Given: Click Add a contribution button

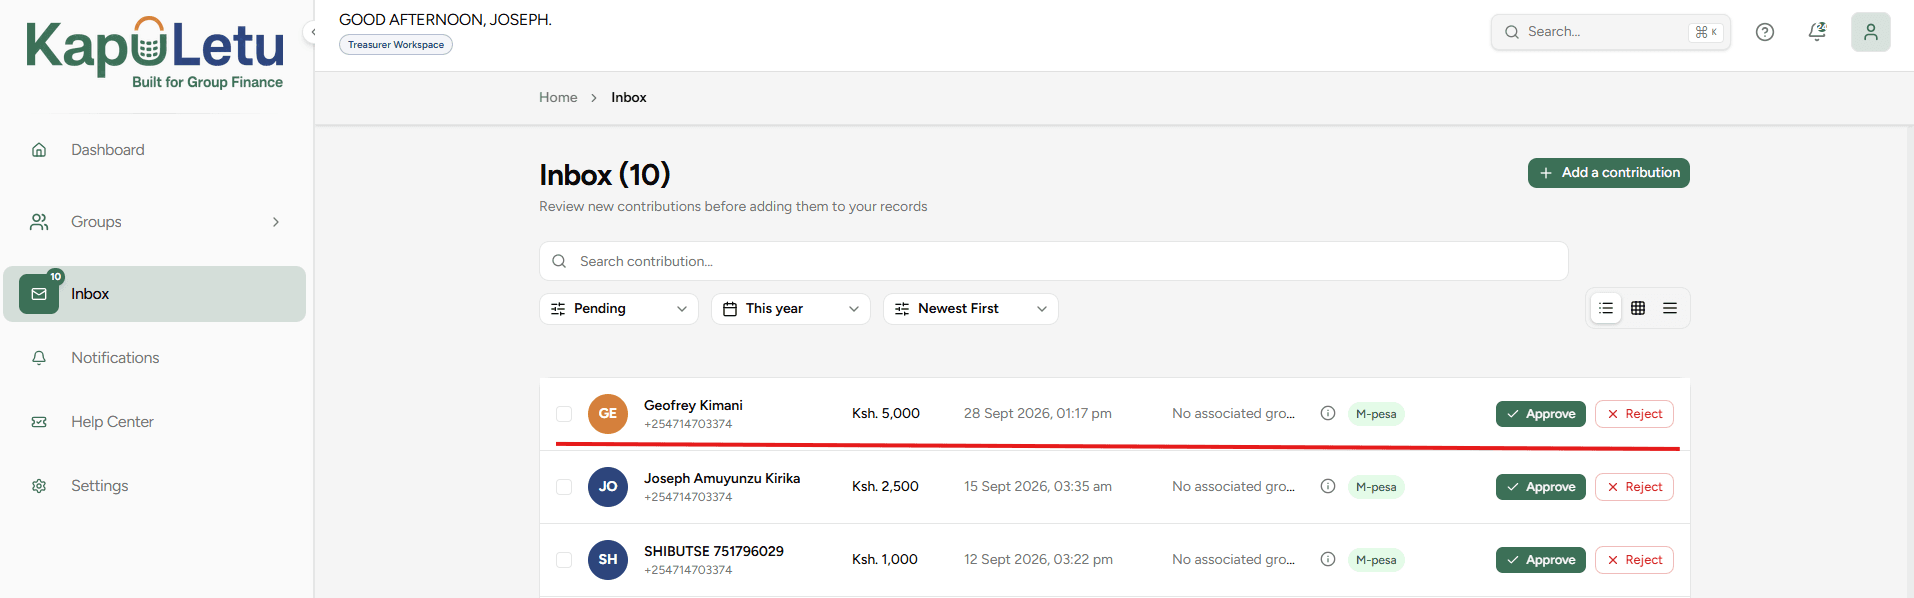Looking at the screenshot, I should (x=1609, y=173).
